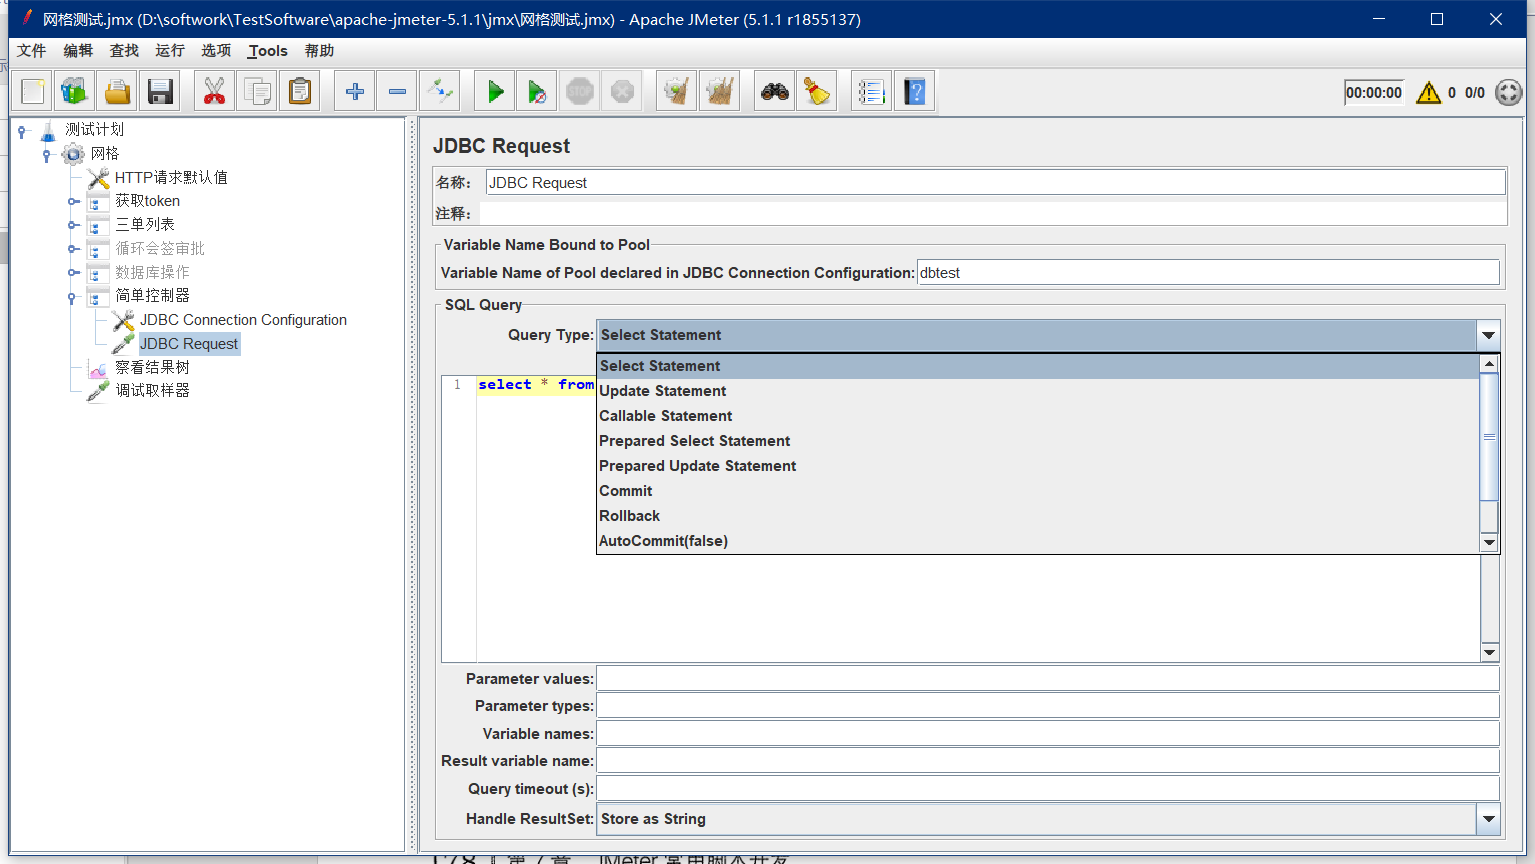Click the Parameter values field

click(x=1048, y=679)
